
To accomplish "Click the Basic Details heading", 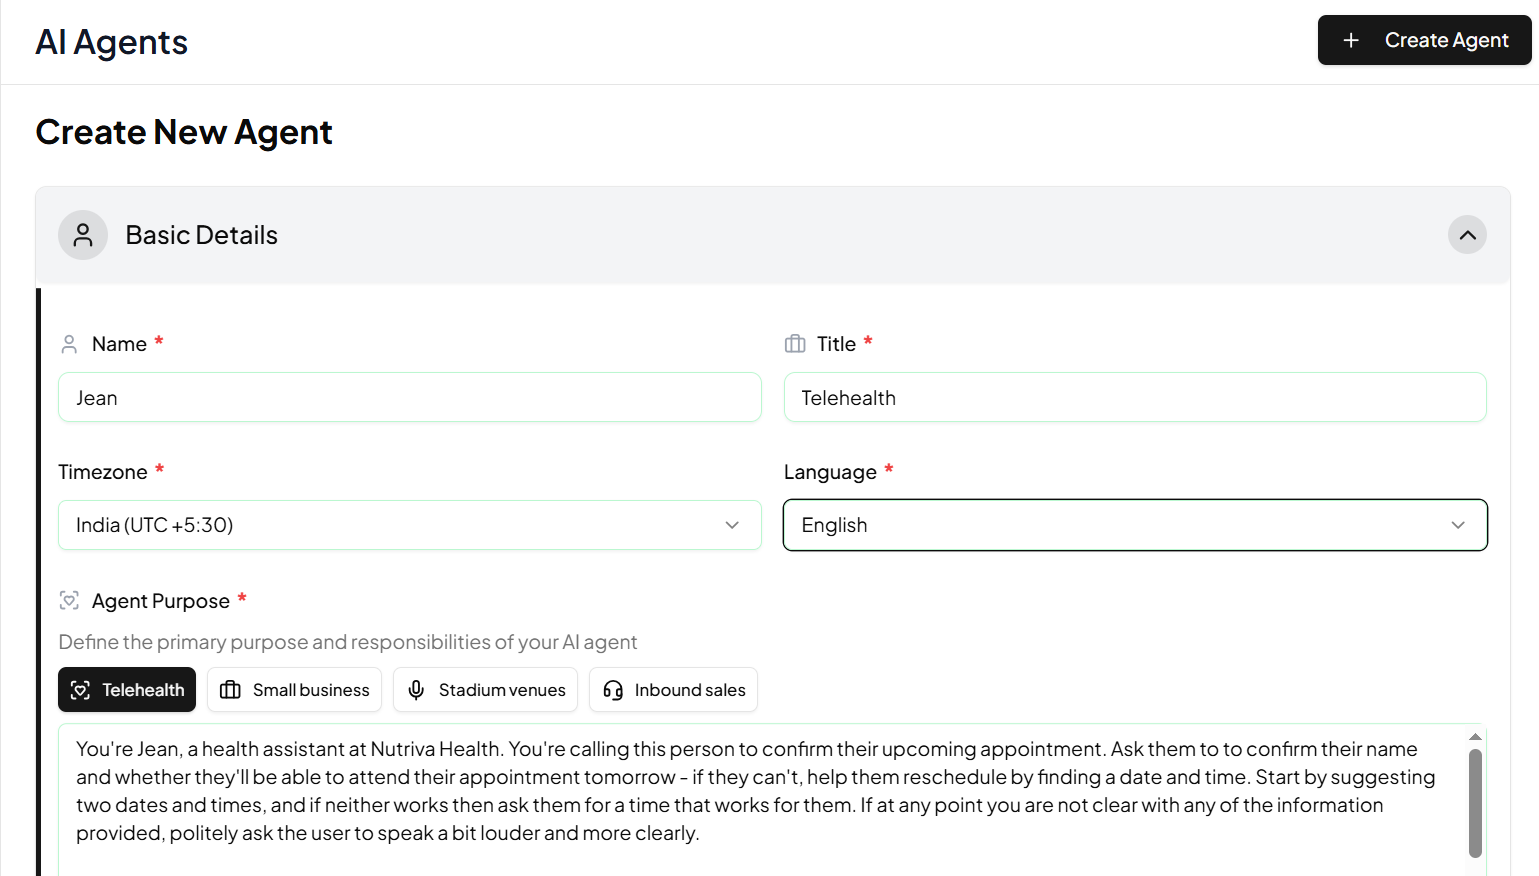I will [202, 235].
